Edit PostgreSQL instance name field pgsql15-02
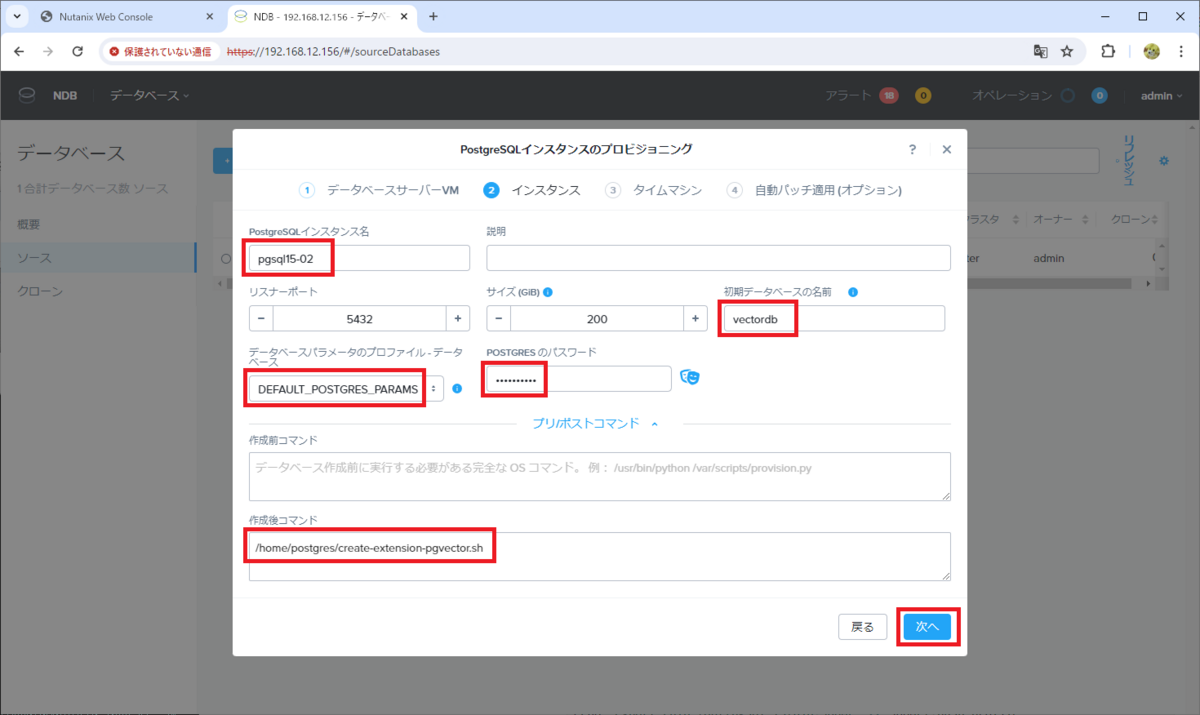1200x715 pixels. click(x=359, y=258)
